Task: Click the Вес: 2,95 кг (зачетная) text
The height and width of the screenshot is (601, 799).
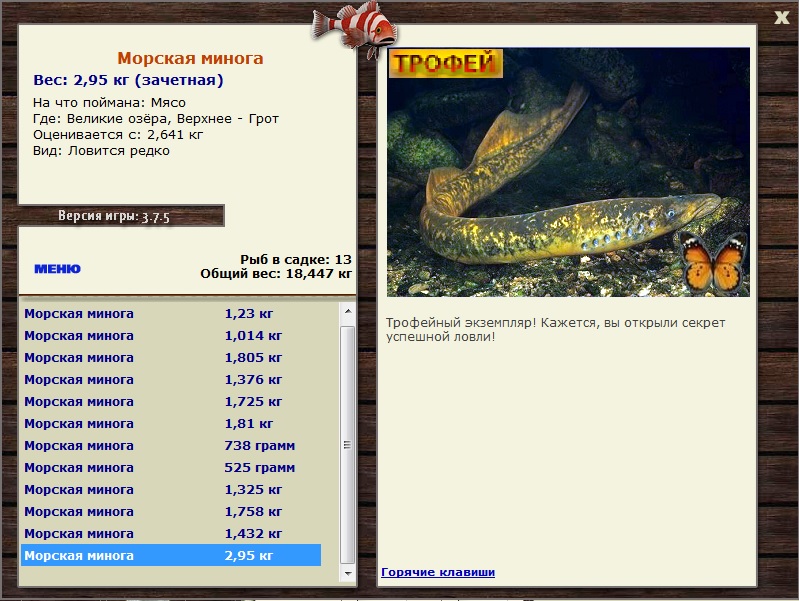Action: coord(128,80)
